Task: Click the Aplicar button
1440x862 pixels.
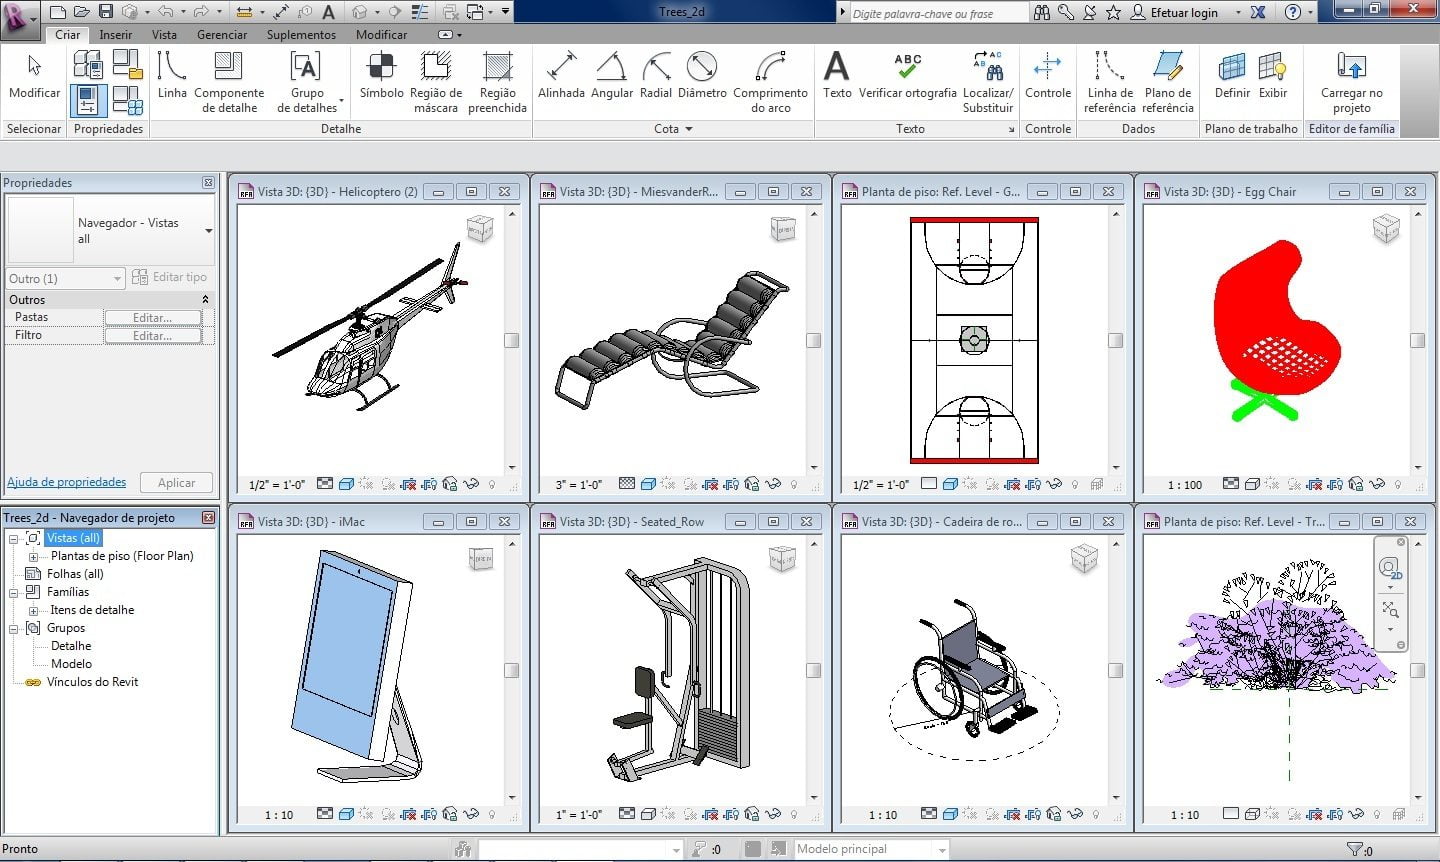Action: pyautogui.click(x=176, y=482)
